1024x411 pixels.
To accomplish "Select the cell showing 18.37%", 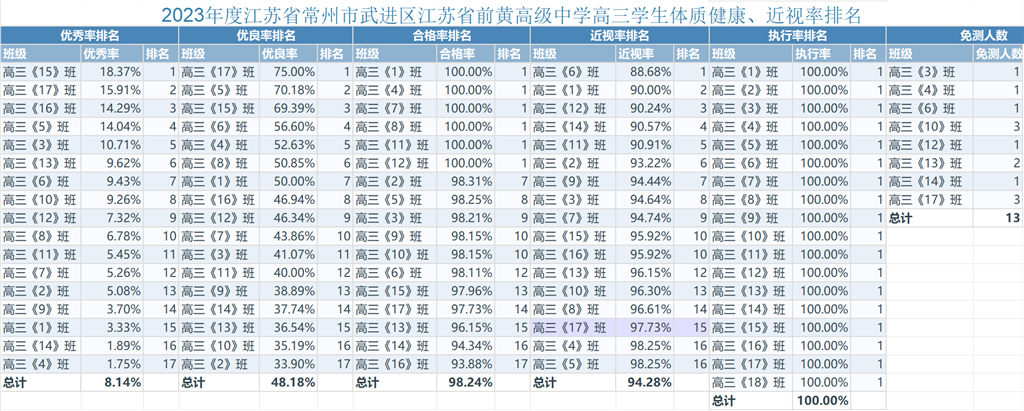I will [x=112, y=73].
